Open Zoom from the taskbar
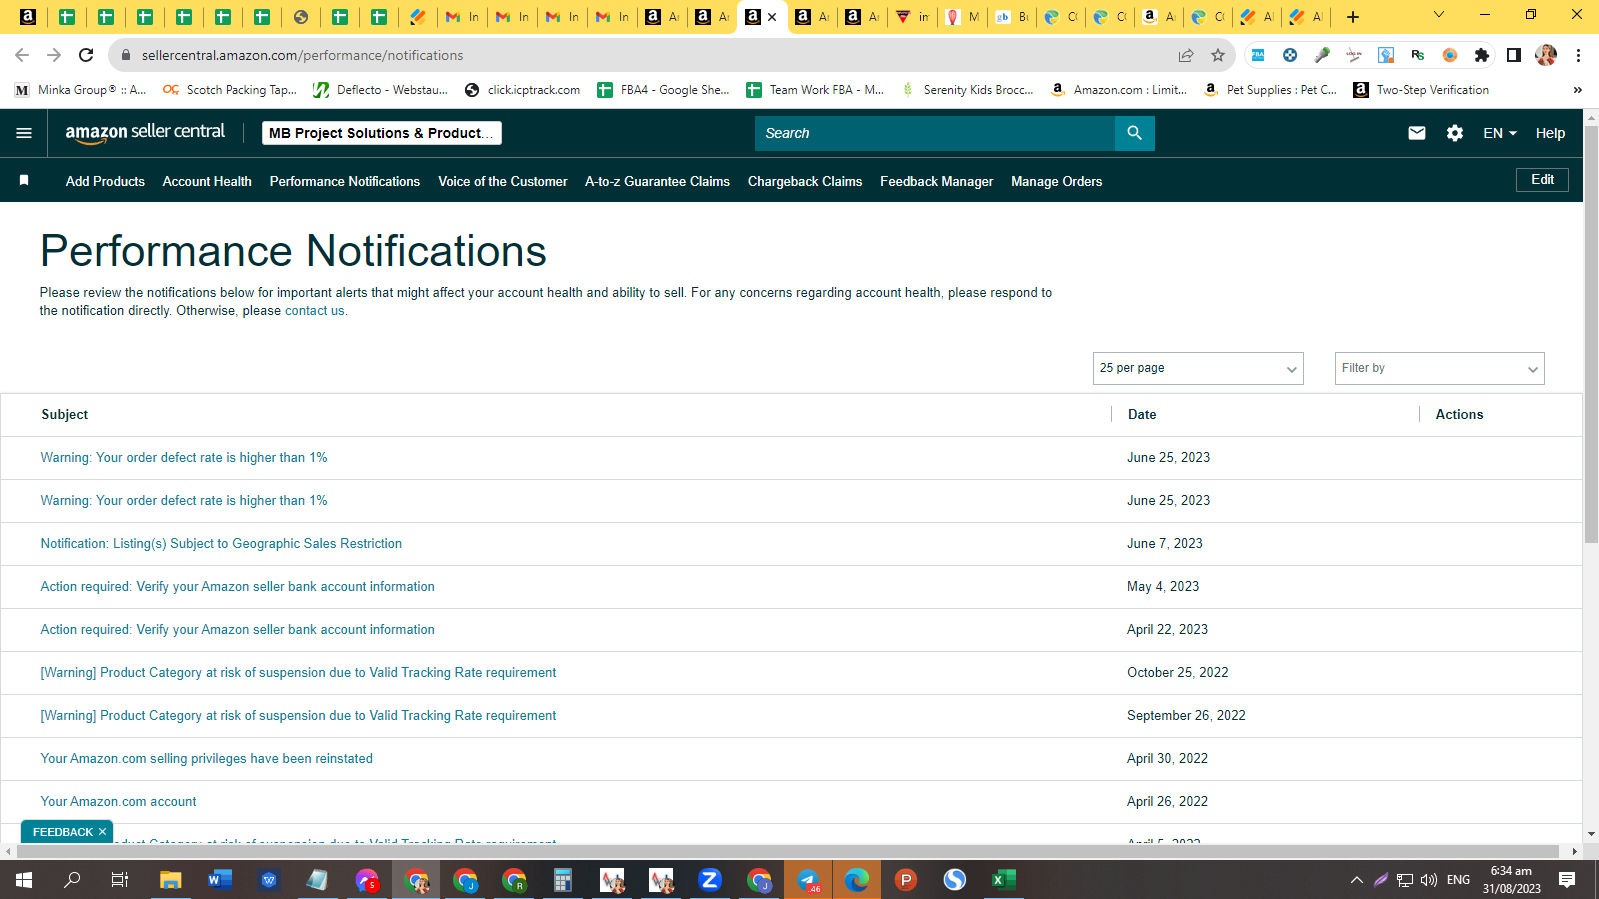 point(710,880)
